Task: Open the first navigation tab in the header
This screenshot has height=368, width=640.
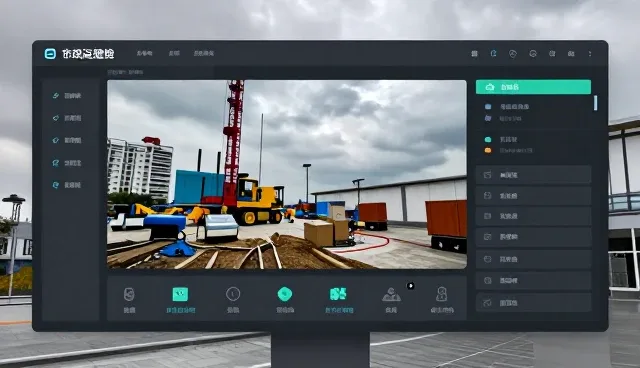Action: [x=144, y=53]
